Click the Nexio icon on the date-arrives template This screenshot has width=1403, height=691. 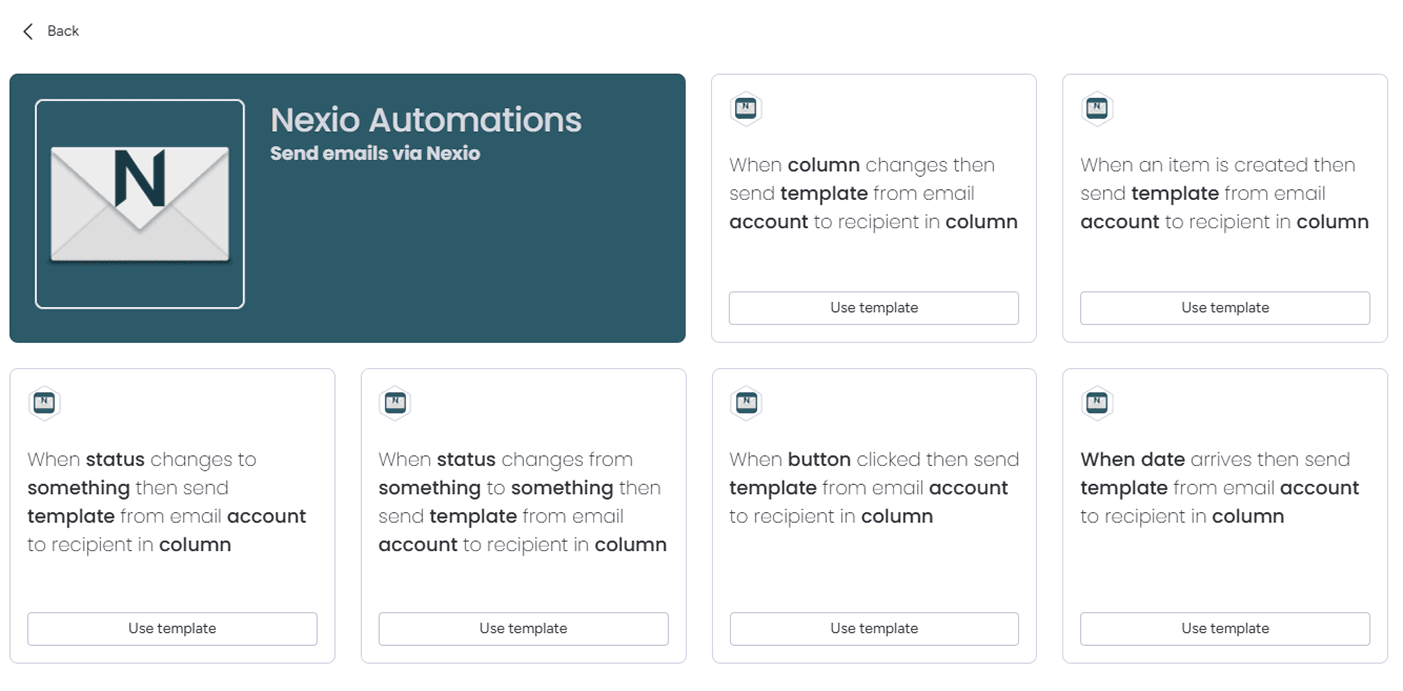pos(1097,403)
